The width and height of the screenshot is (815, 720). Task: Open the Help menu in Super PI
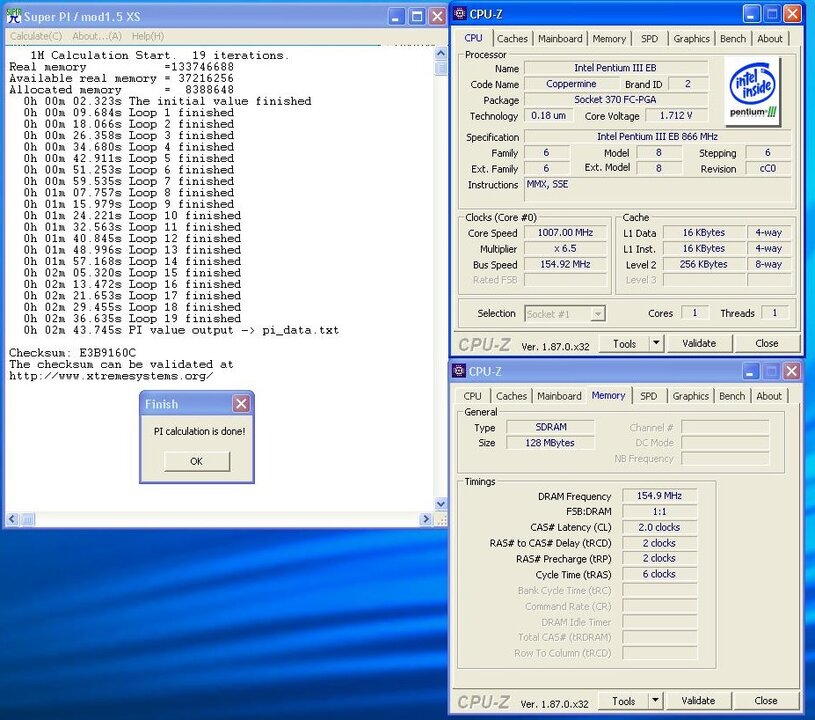(148, 36)
